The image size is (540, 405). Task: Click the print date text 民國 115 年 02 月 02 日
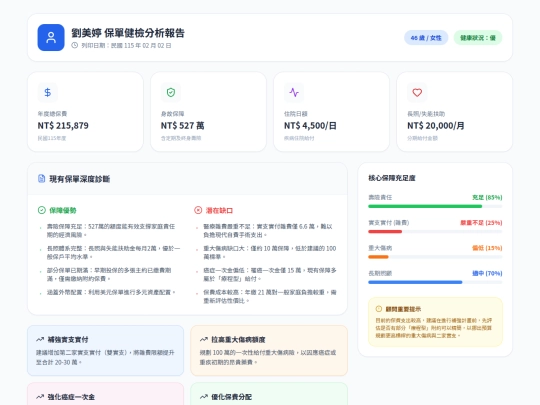(x=141, y=45)
